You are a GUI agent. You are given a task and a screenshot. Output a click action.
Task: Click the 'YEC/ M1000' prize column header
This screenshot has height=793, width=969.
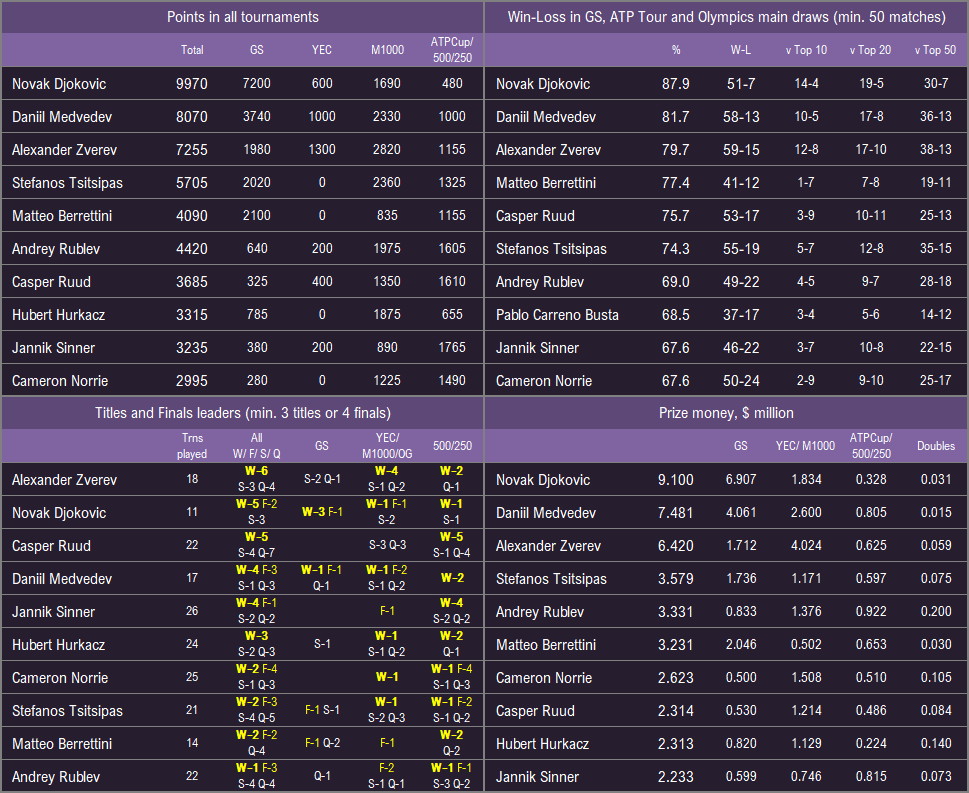pyautogui.click(x=805, y=446)
